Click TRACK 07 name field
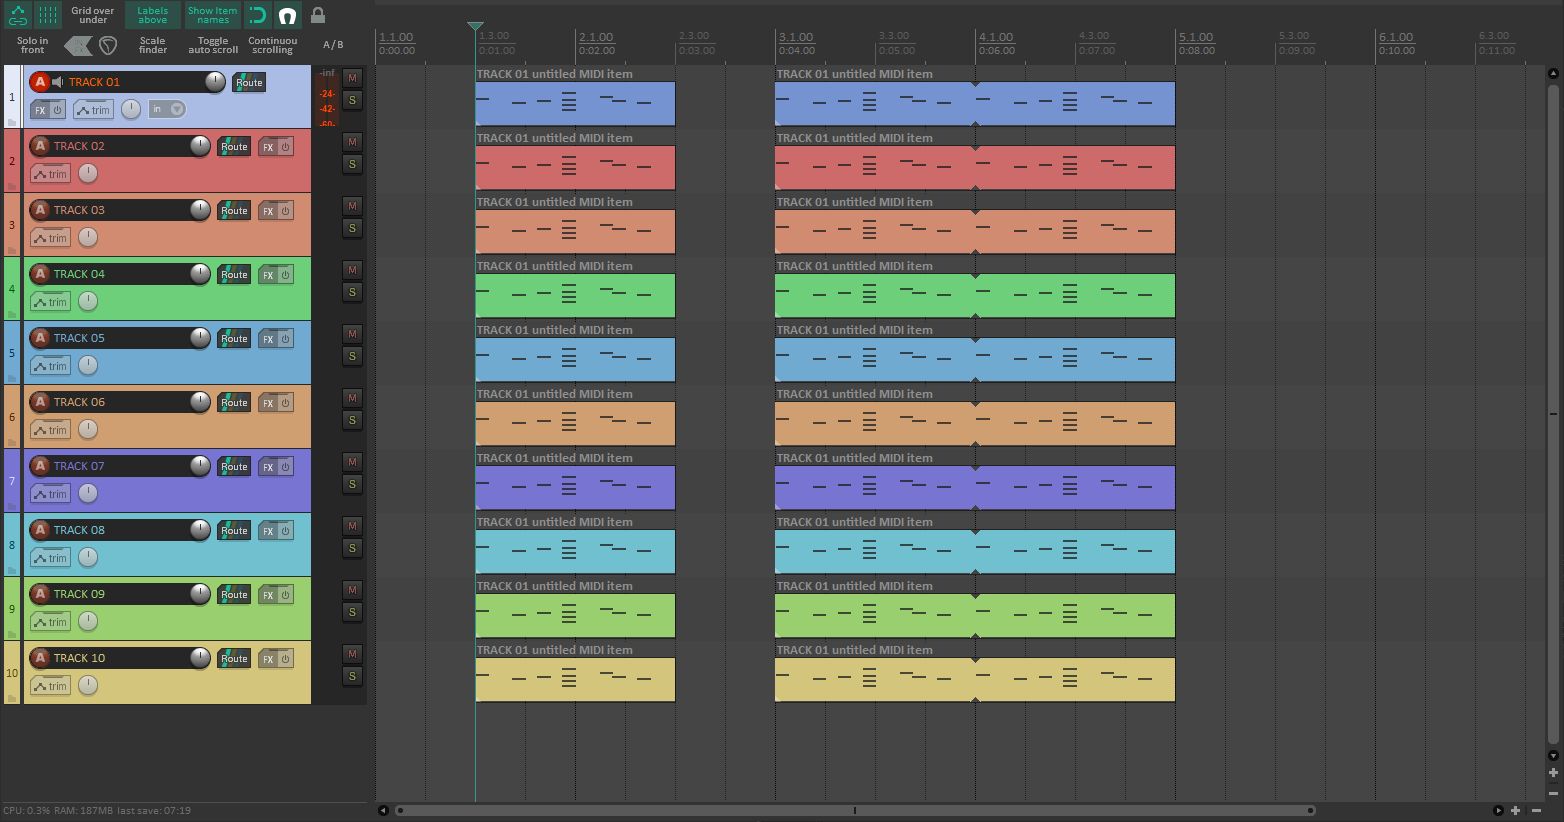The height and width of the screenshot is (822, 1564). click(120, 466)
